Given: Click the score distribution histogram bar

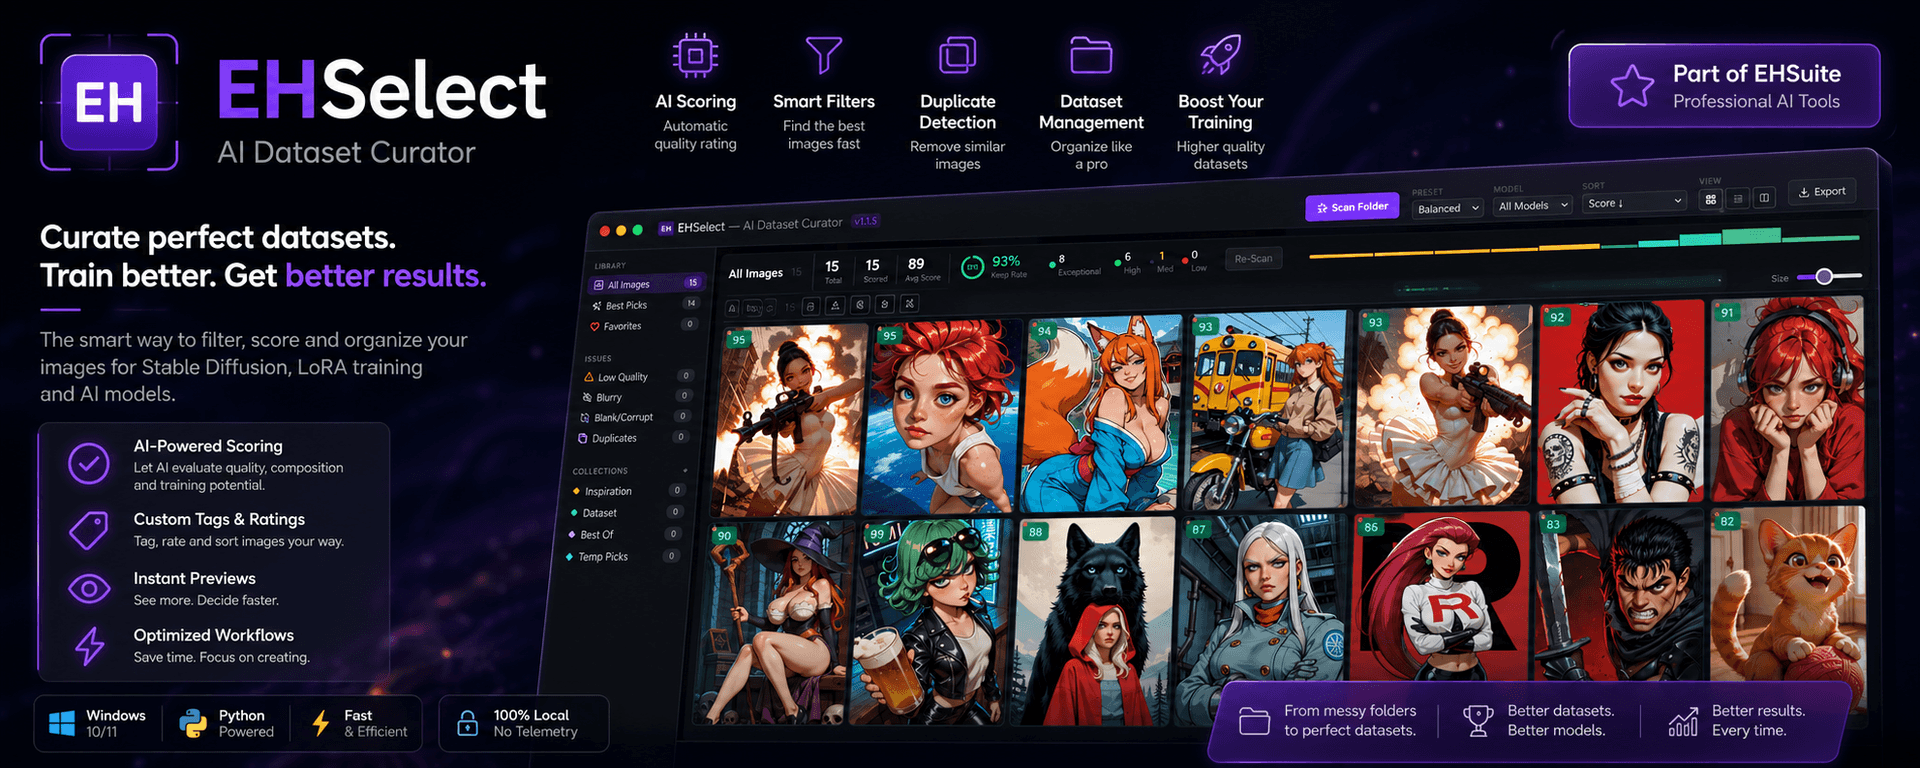Looking at the screenshot, I should tap(1583, 245).
